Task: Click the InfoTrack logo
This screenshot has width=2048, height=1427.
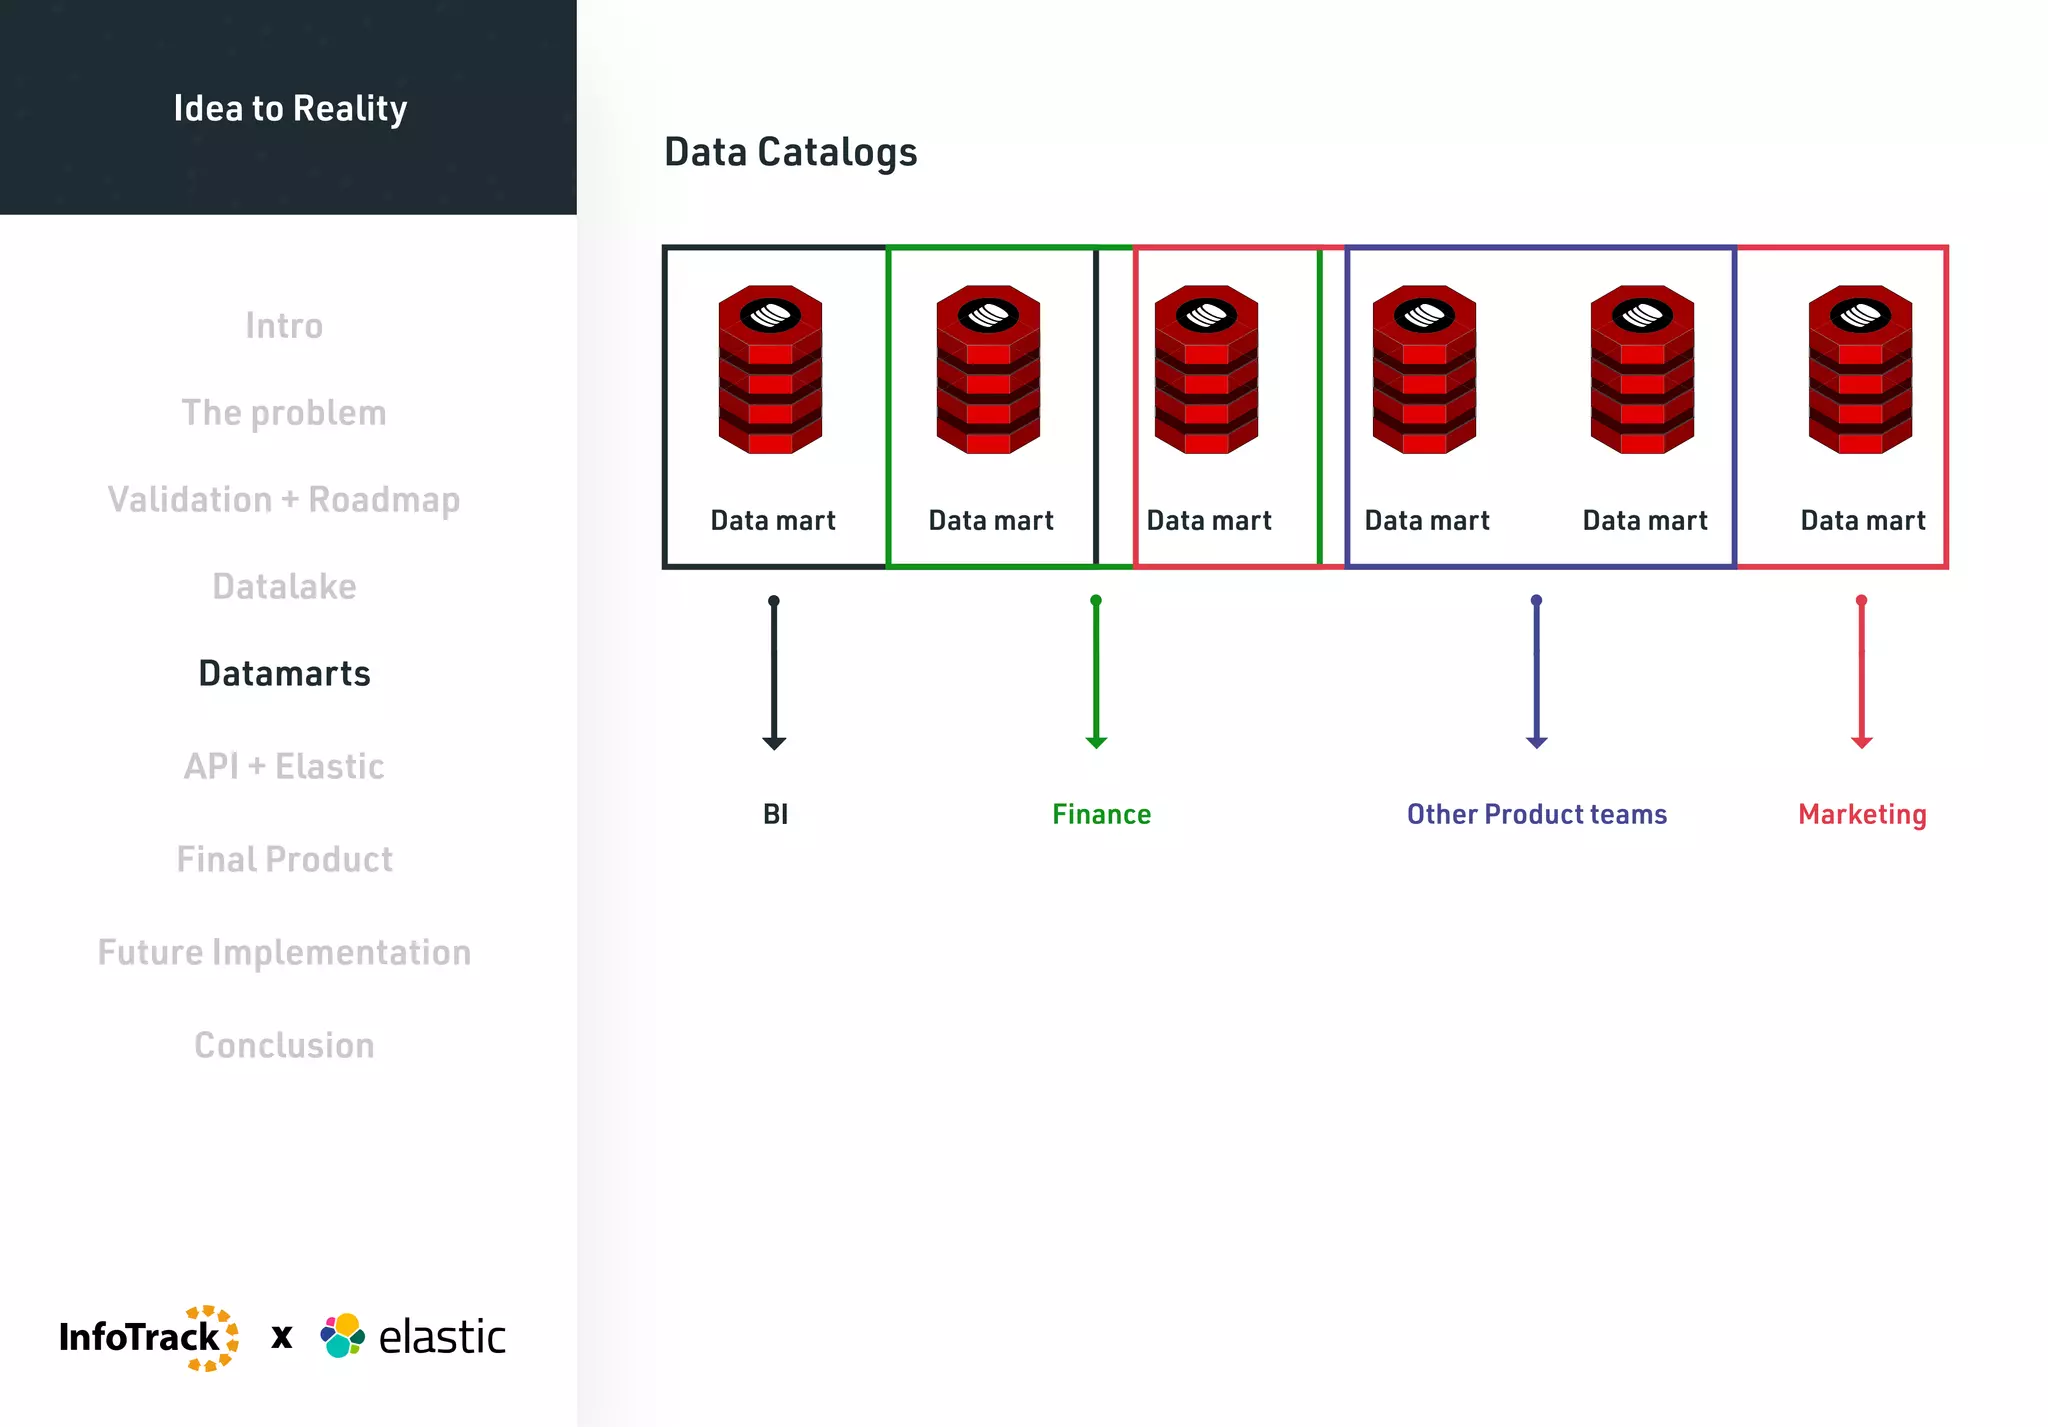Action: pos(148,1337)
